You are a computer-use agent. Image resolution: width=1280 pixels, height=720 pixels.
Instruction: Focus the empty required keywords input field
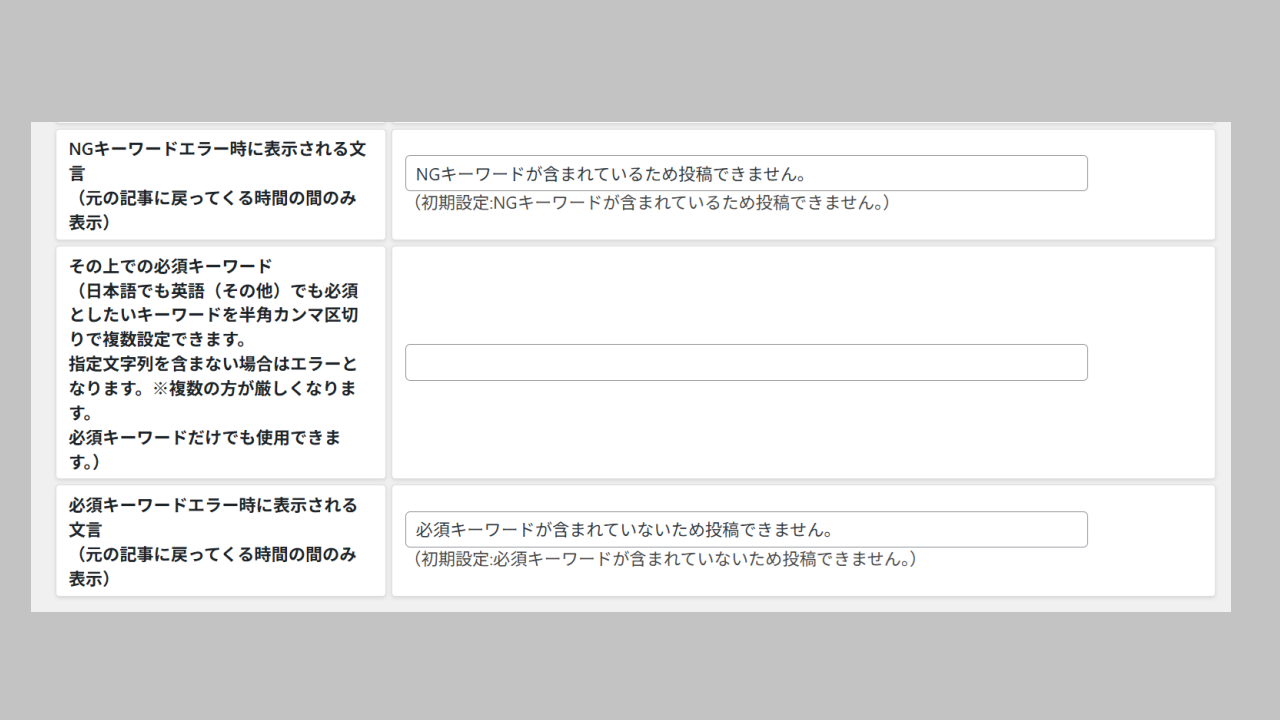tap(746, 362)
